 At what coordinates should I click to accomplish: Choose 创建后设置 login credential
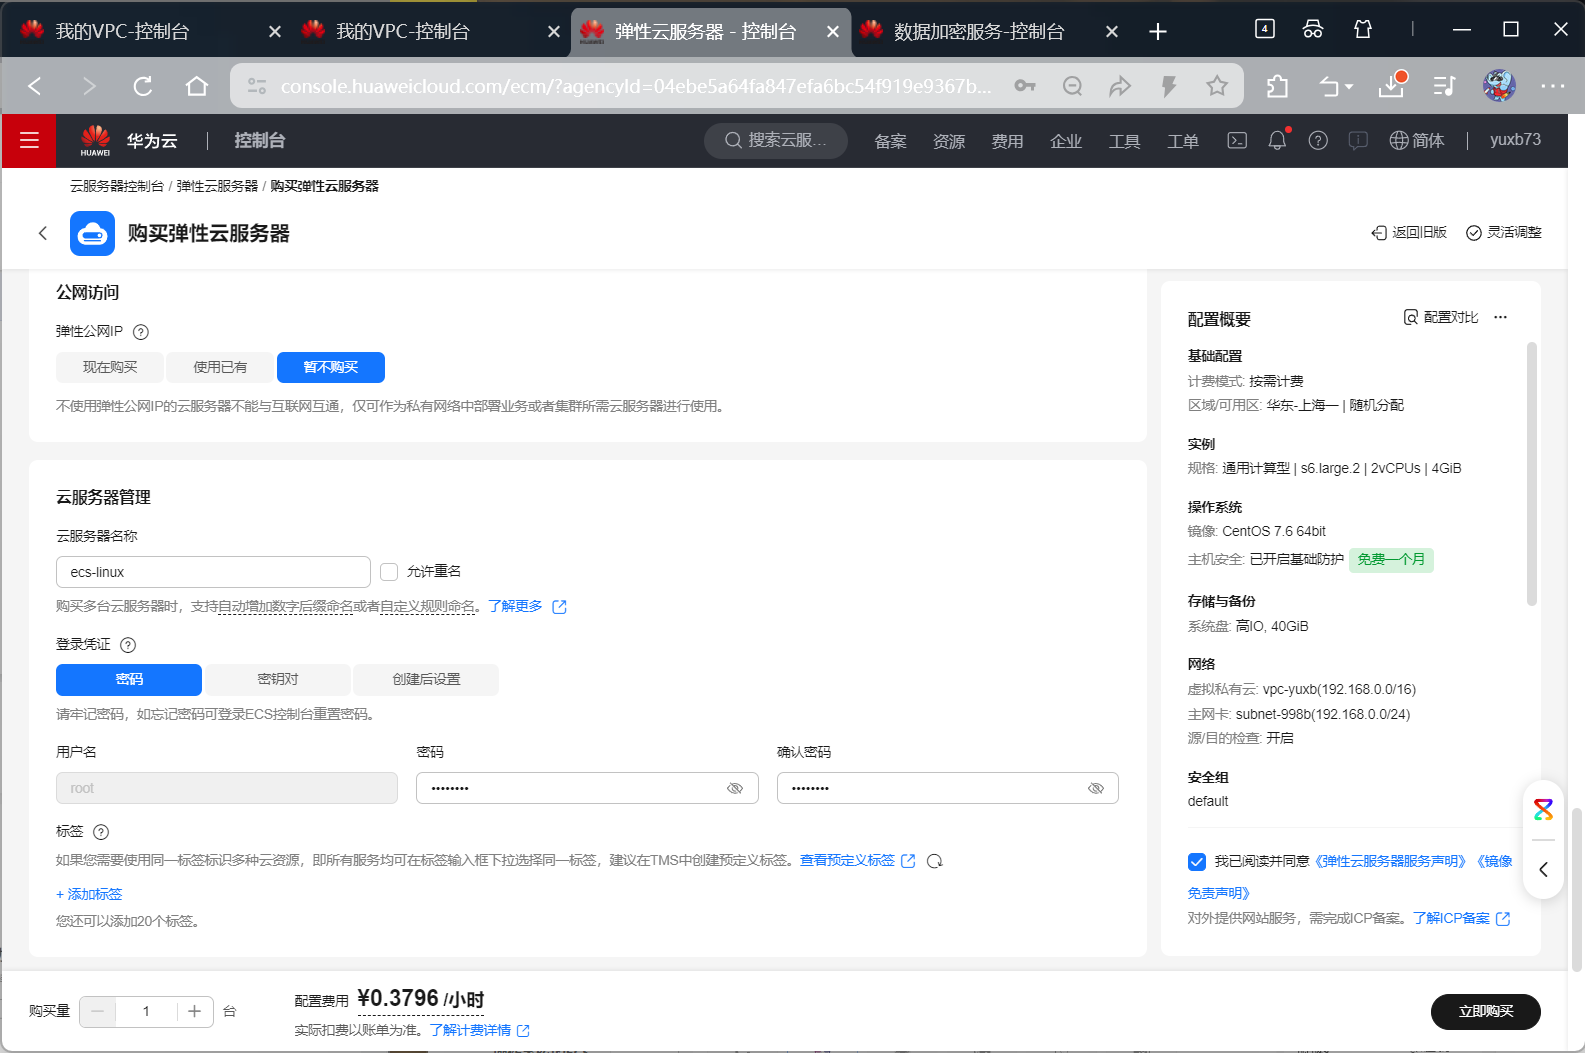point(426,679)
